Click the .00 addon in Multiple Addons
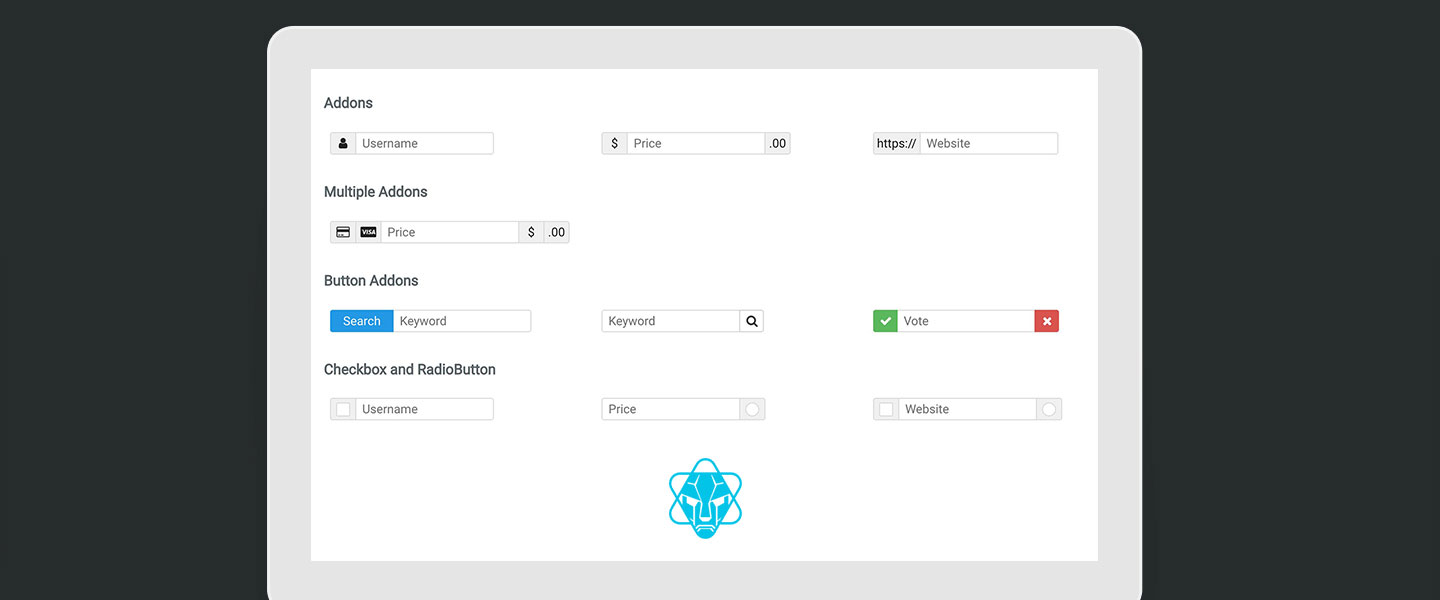 click(x=557, y=232)
